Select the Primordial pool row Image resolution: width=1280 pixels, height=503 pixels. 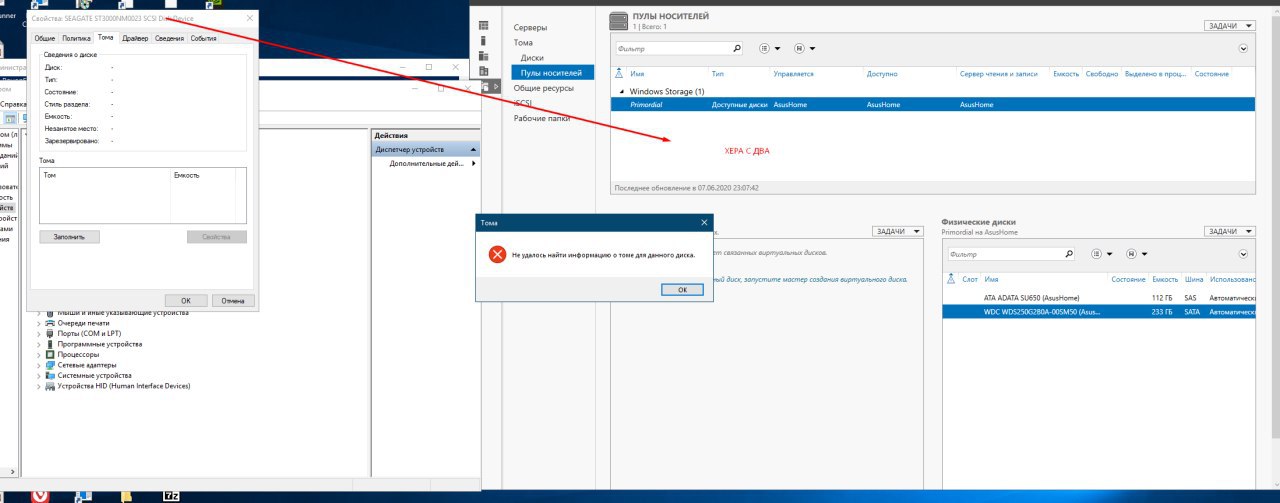(x=932, y=104)
